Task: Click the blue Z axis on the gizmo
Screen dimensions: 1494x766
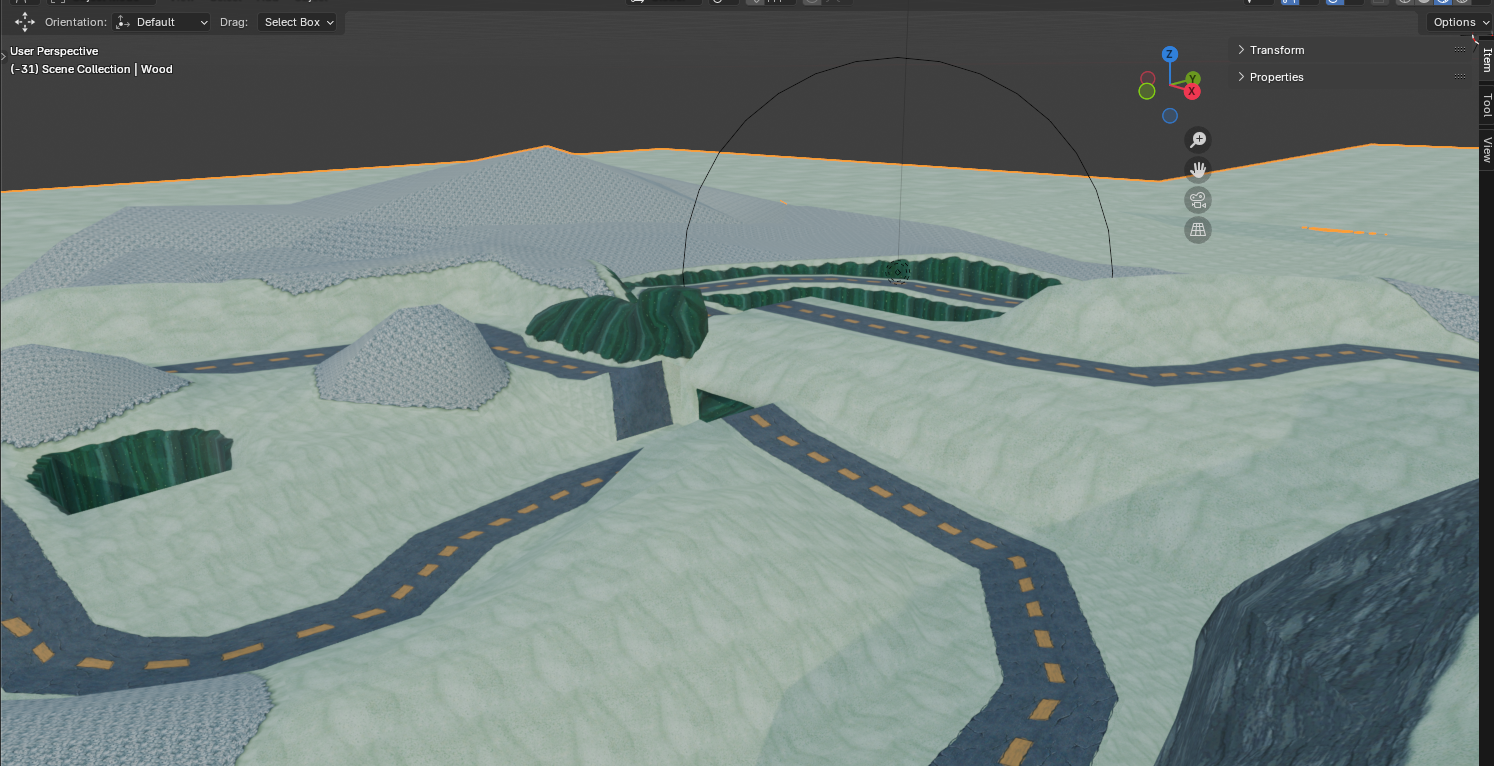Action: [x=1169, y=54]
